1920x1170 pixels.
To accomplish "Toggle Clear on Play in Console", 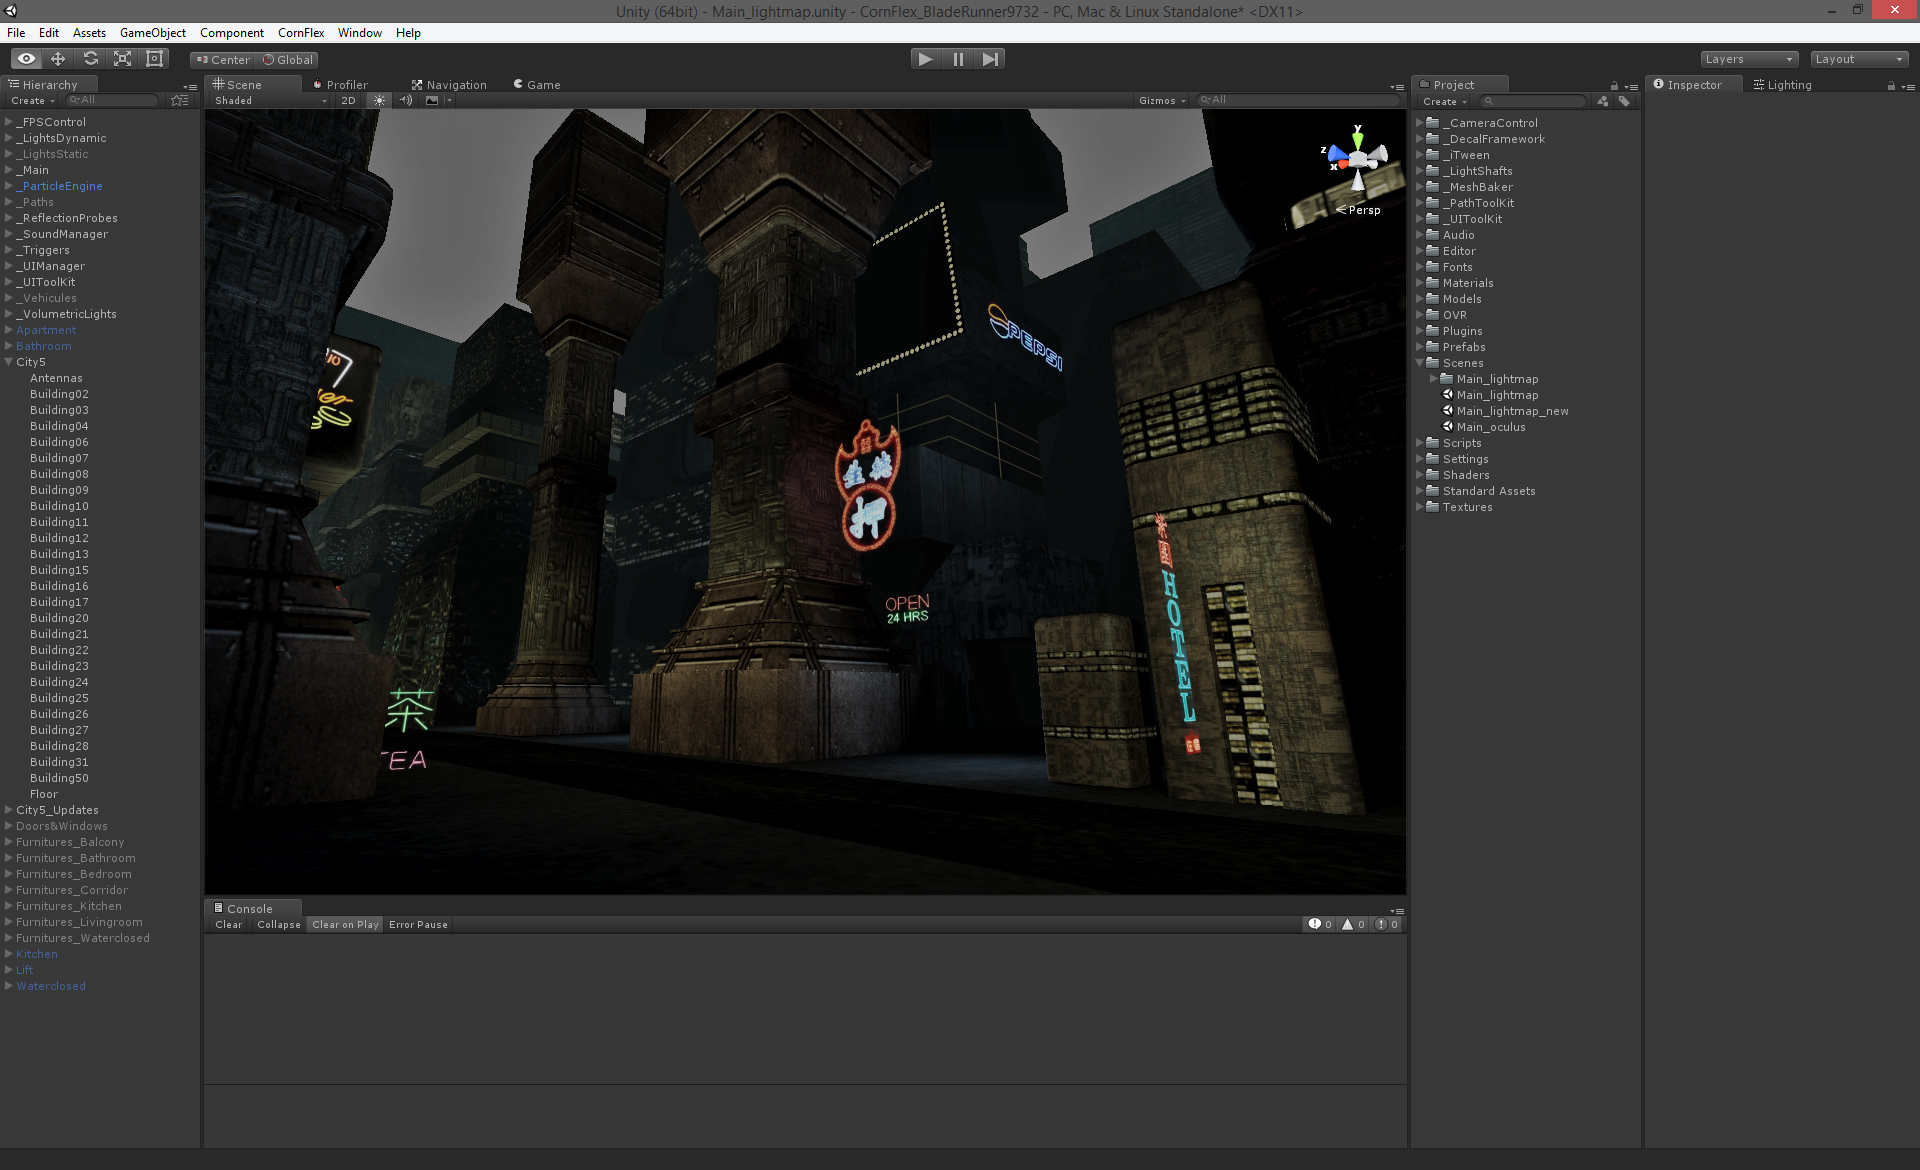I will coord(345,925).
